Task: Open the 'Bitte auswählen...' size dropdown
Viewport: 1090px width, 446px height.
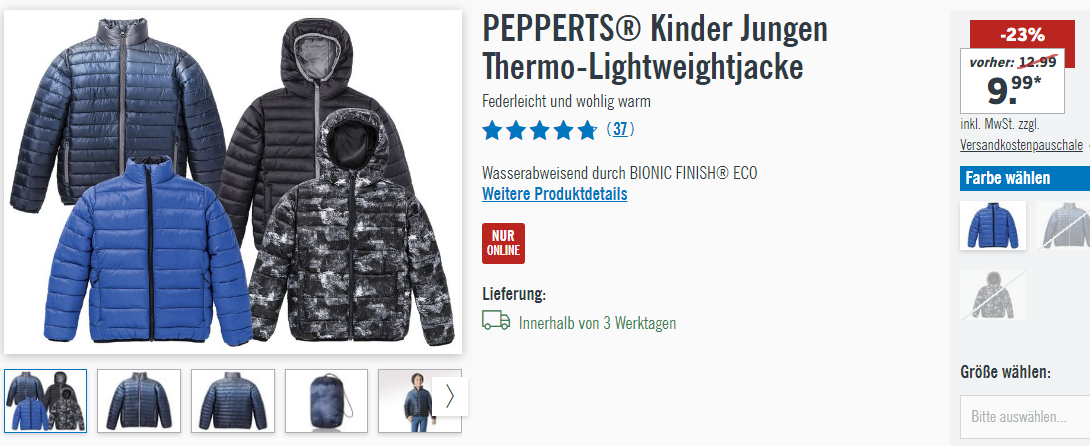Action: (1025, 417)
